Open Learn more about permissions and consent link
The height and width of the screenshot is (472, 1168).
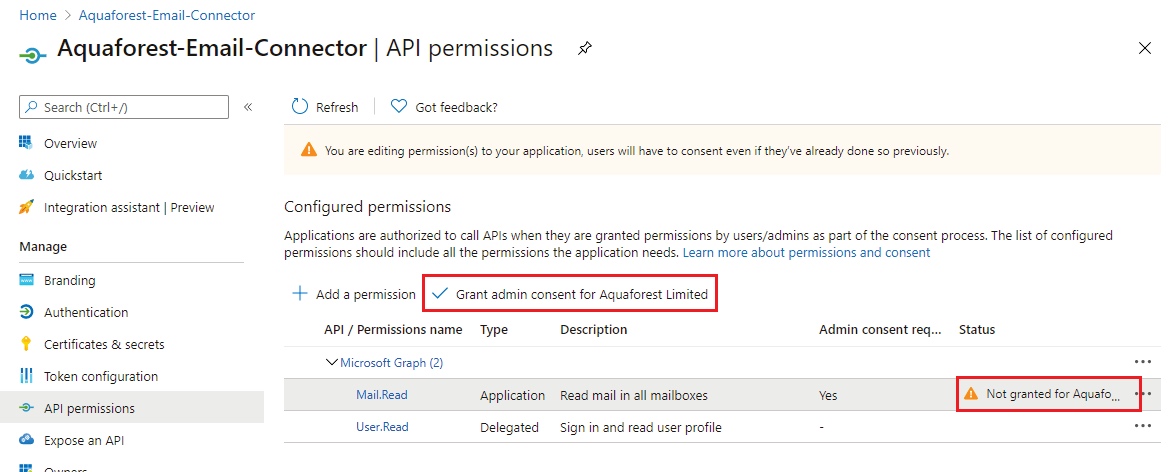806,252
